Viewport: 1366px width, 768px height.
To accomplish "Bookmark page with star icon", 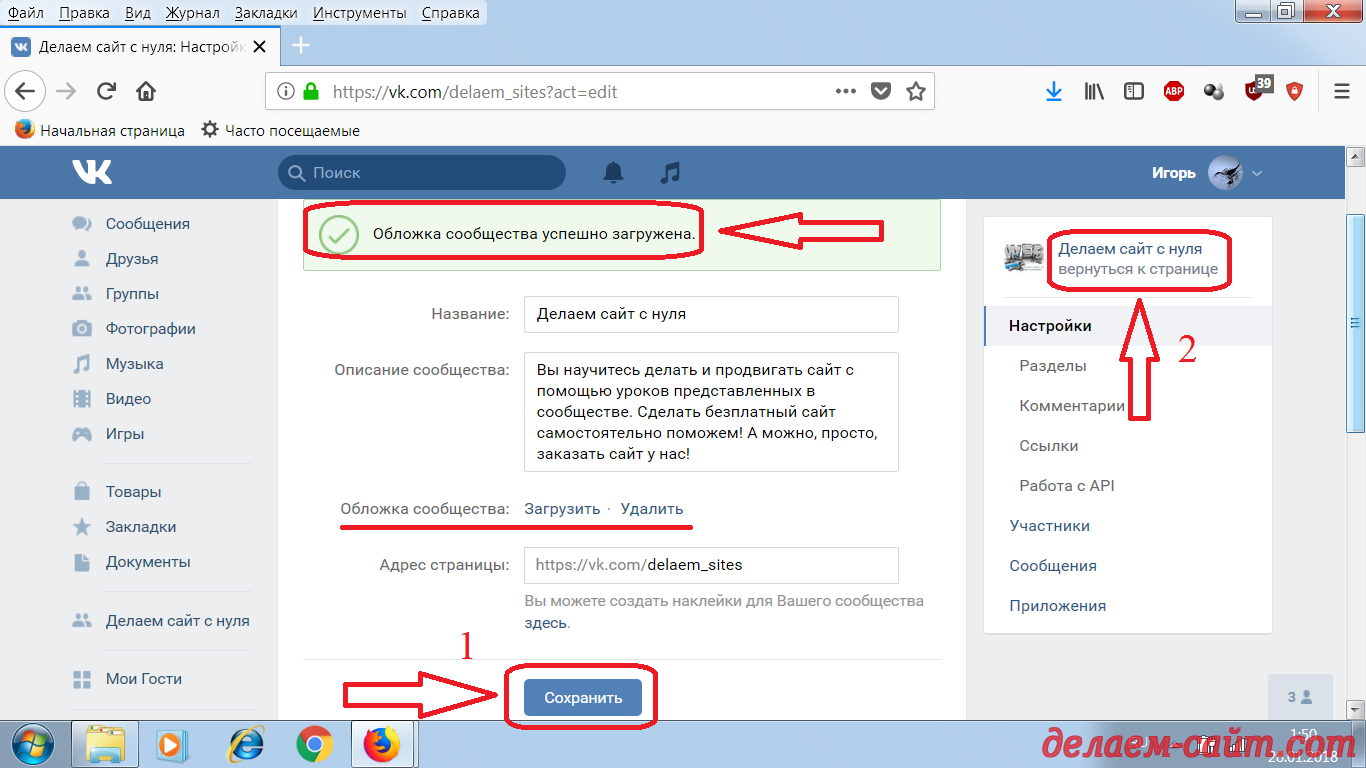I will pyautogui.click(x=915, y=91).
